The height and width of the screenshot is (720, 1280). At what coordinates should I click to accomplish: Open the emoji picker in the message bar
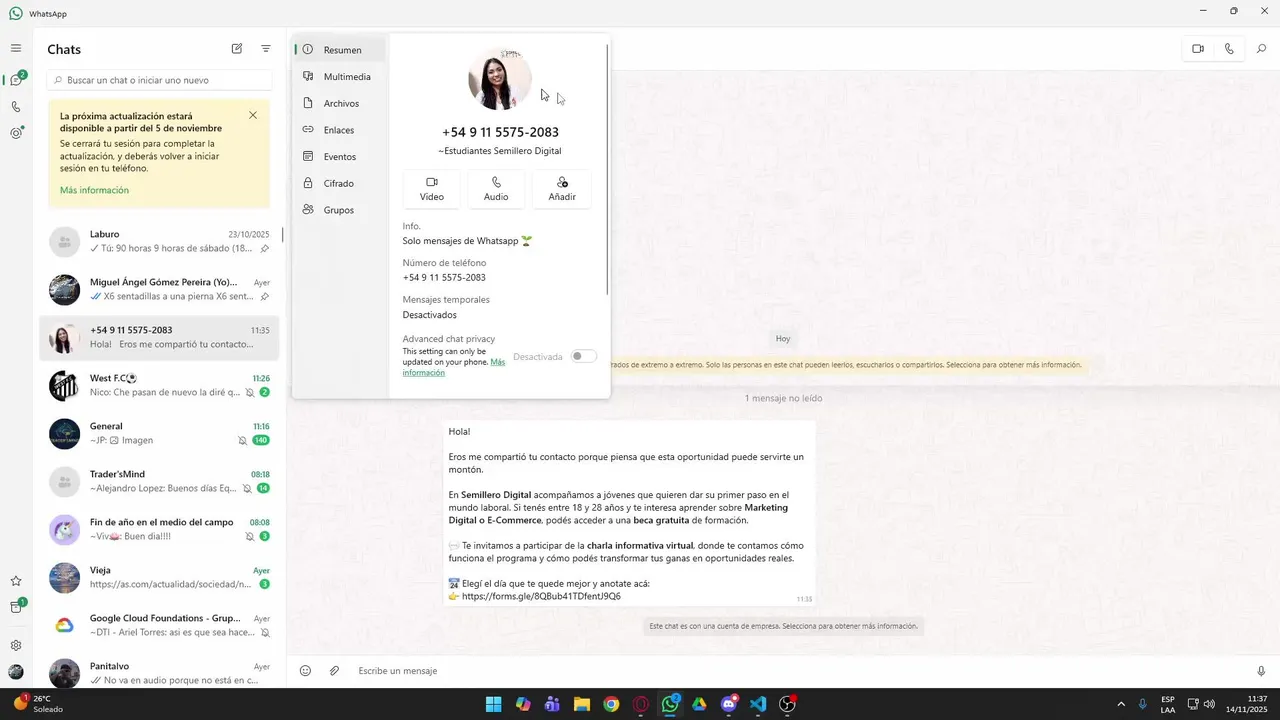306,671
